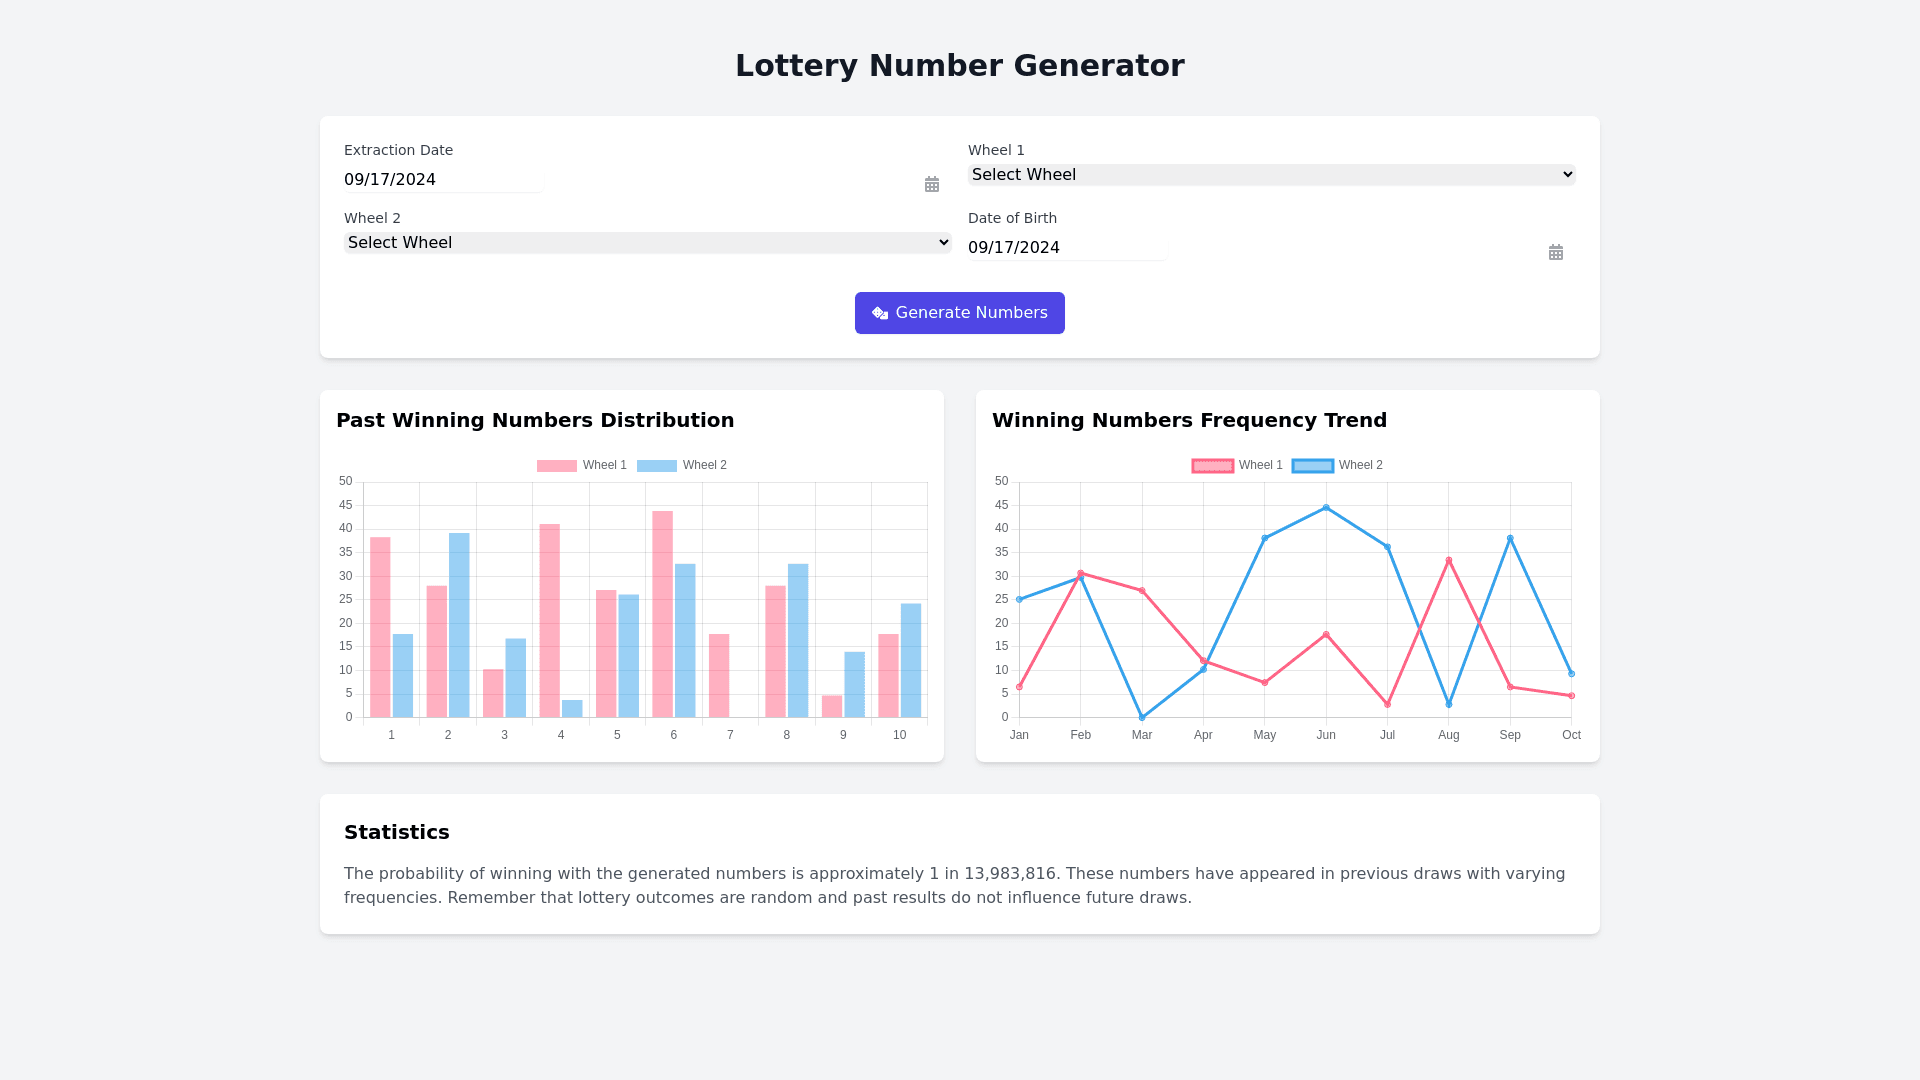
Task: Toggle Wheel 2 legend in trend chart
Action: pos(1360,465)
